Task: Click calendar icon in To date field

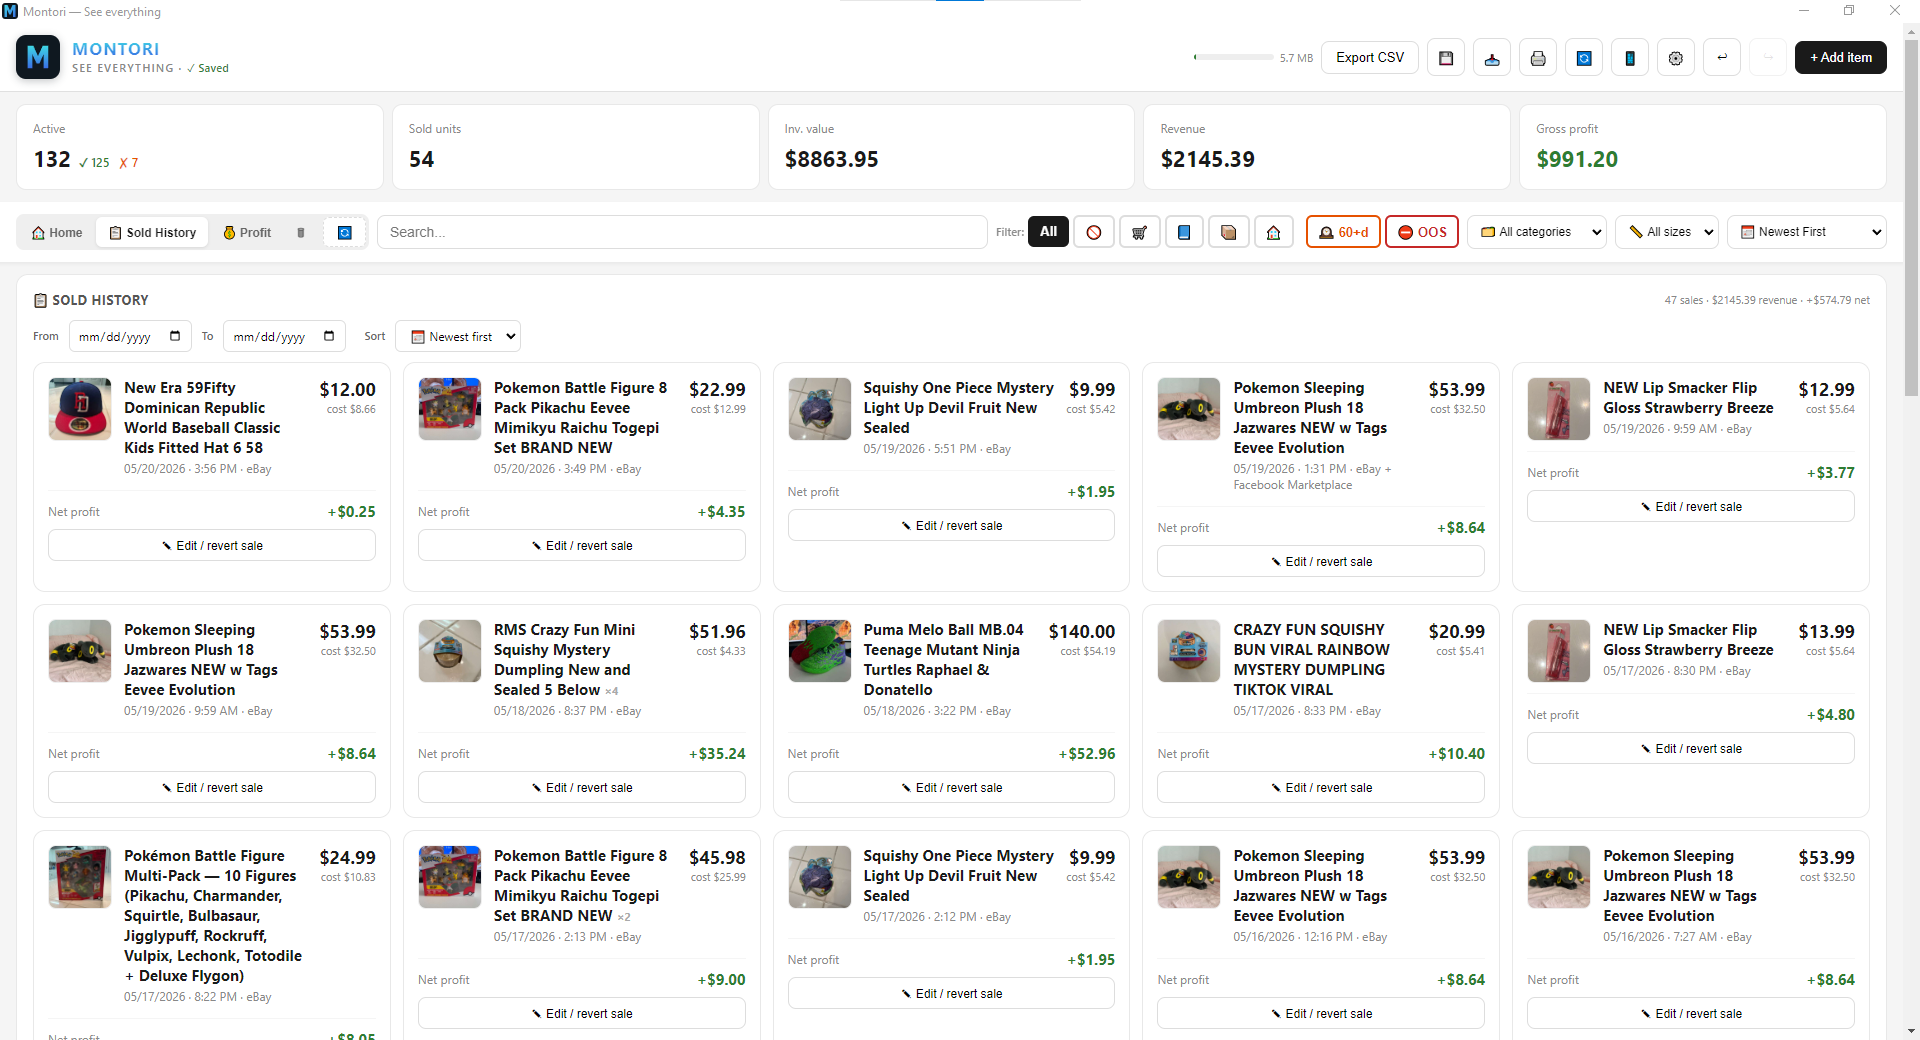Action: tap(329, 336)
